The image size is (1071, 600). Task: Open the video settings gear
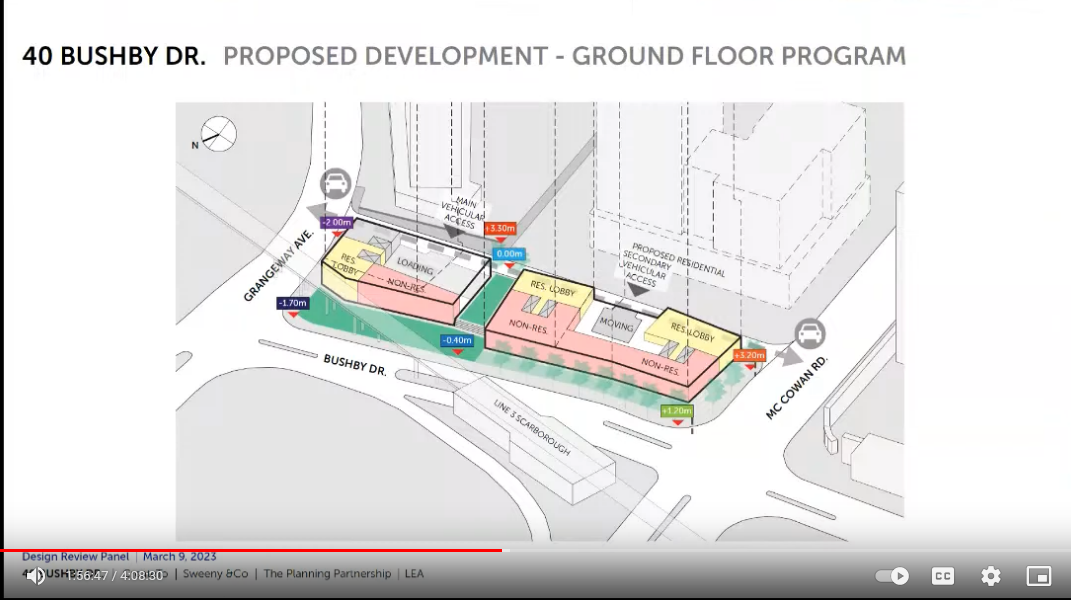coord(990,576)
